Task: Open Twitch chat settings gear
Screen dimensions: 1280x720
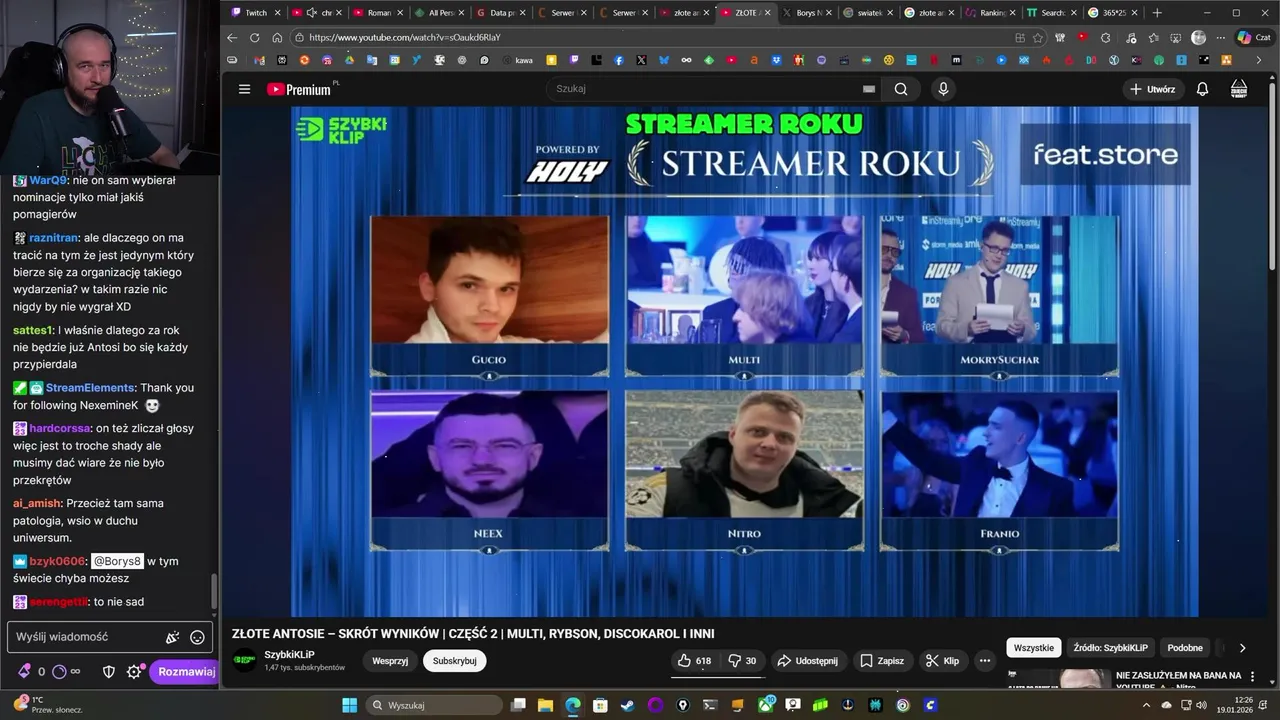Action: (134, 672)
